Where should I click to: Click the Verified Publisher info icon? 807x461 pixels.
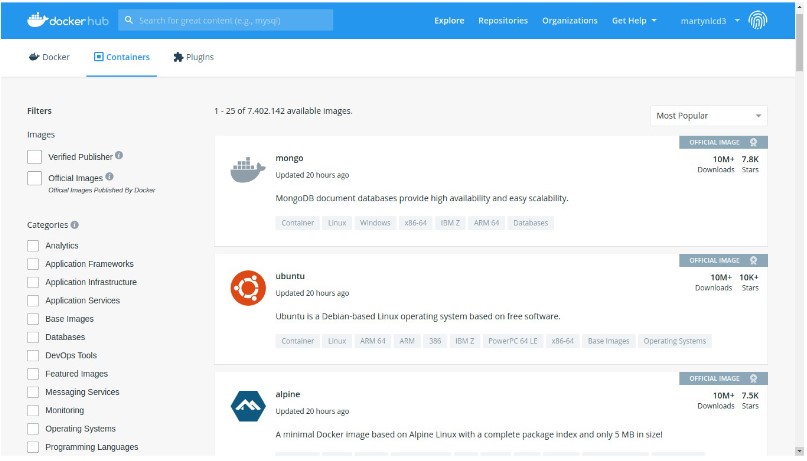click(x=119, y=155)
